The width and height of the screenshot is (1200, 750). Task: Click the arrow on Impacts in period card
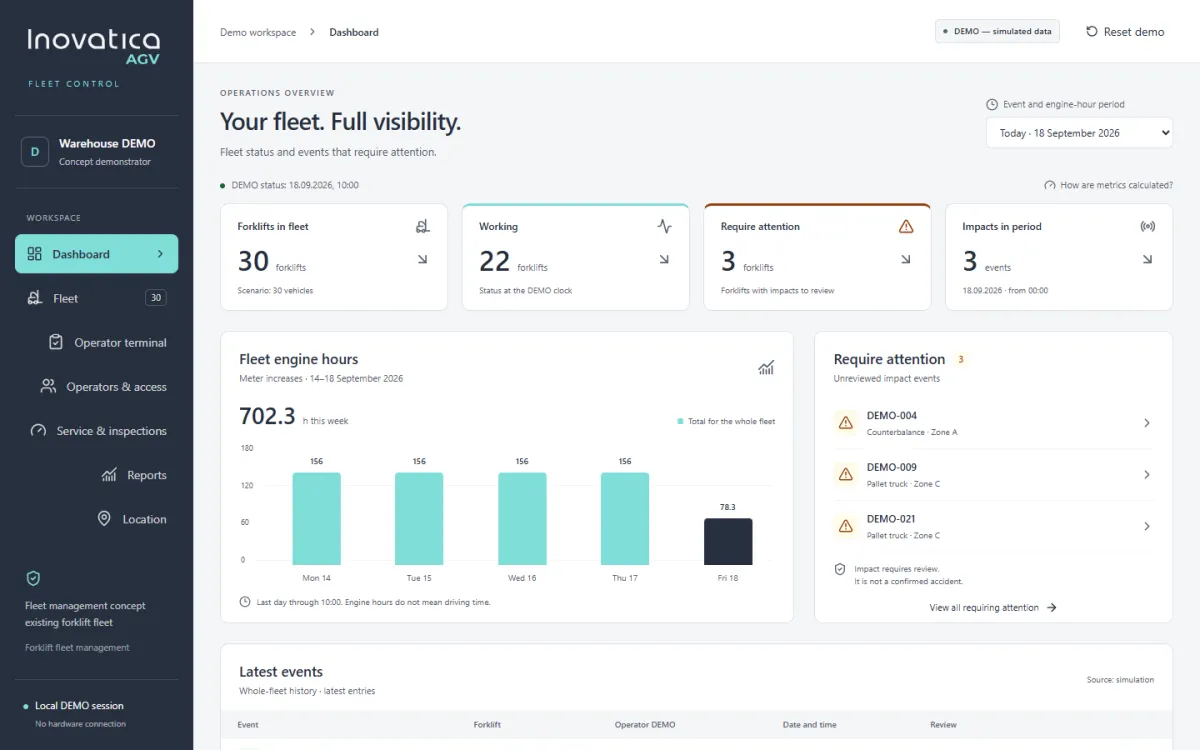tap(1148, 259)
